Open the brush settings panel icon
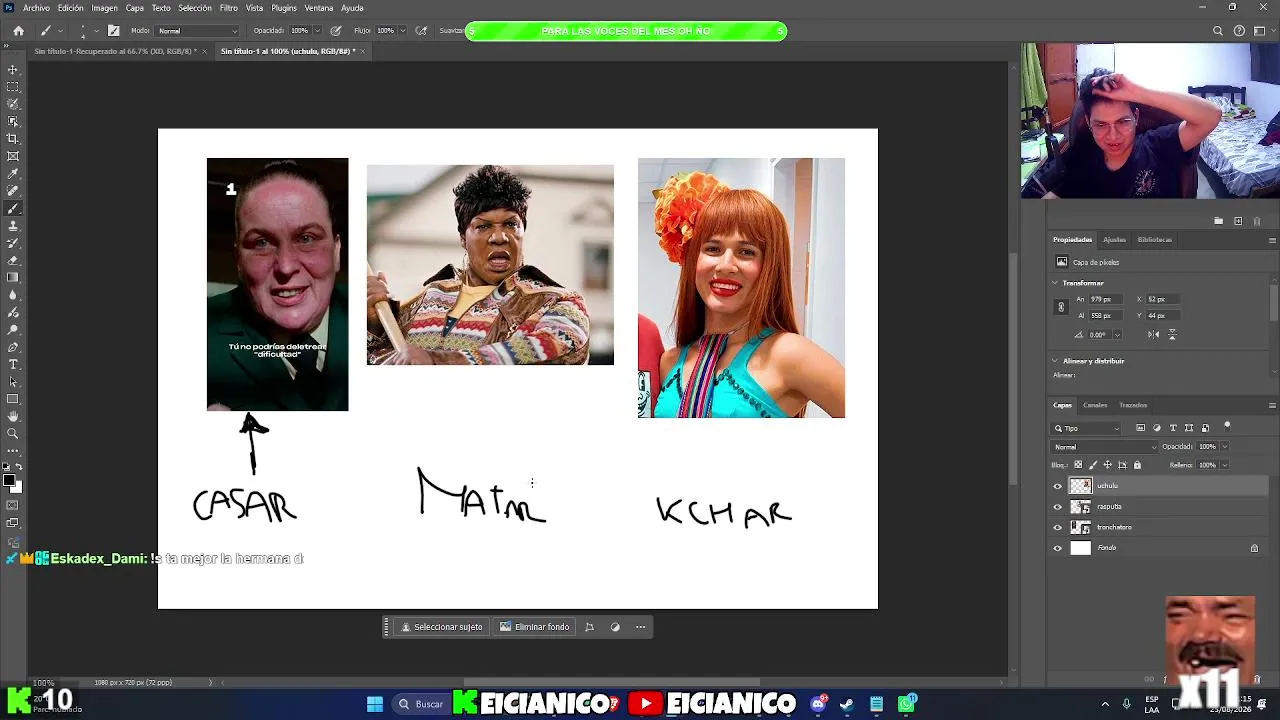This screenshot has height=720, width=1280. coord(113,31)
